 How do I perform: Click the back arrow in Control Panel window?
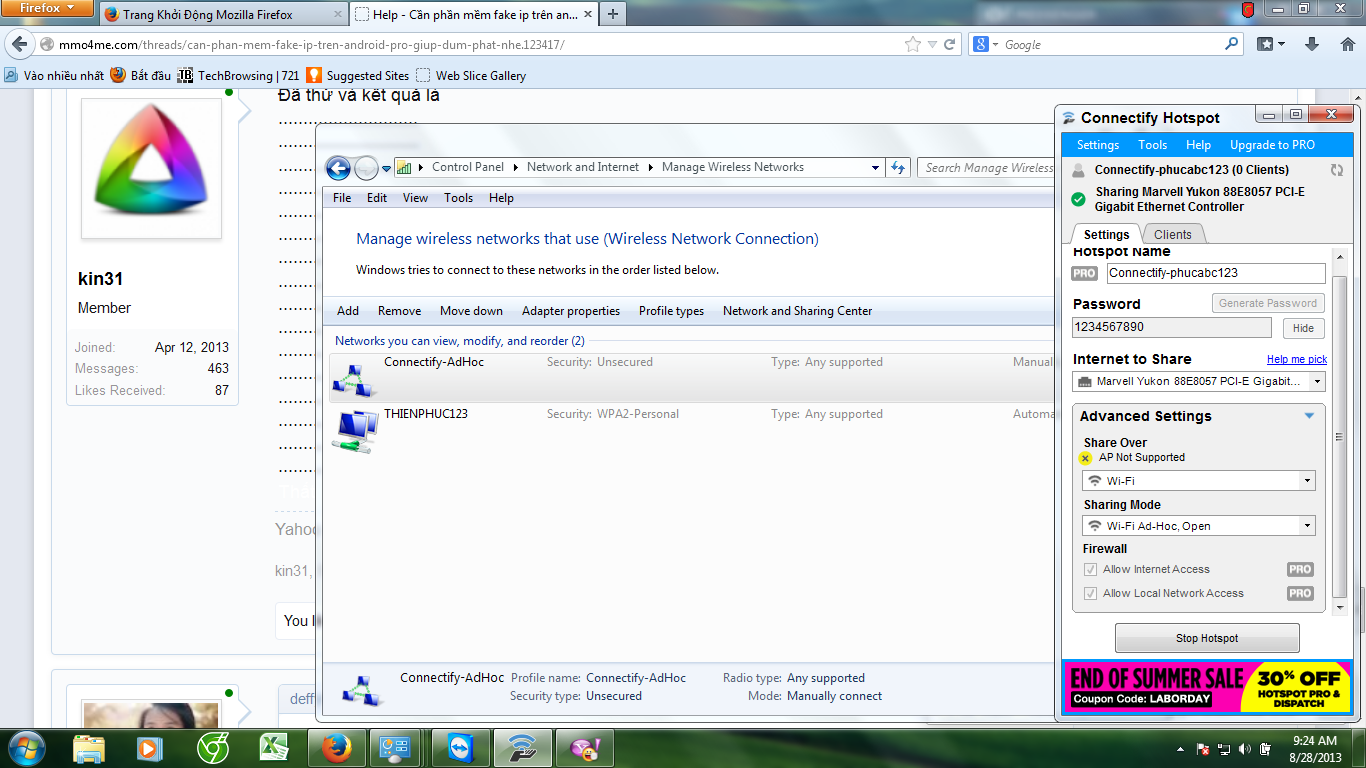(x=338, y=168)
